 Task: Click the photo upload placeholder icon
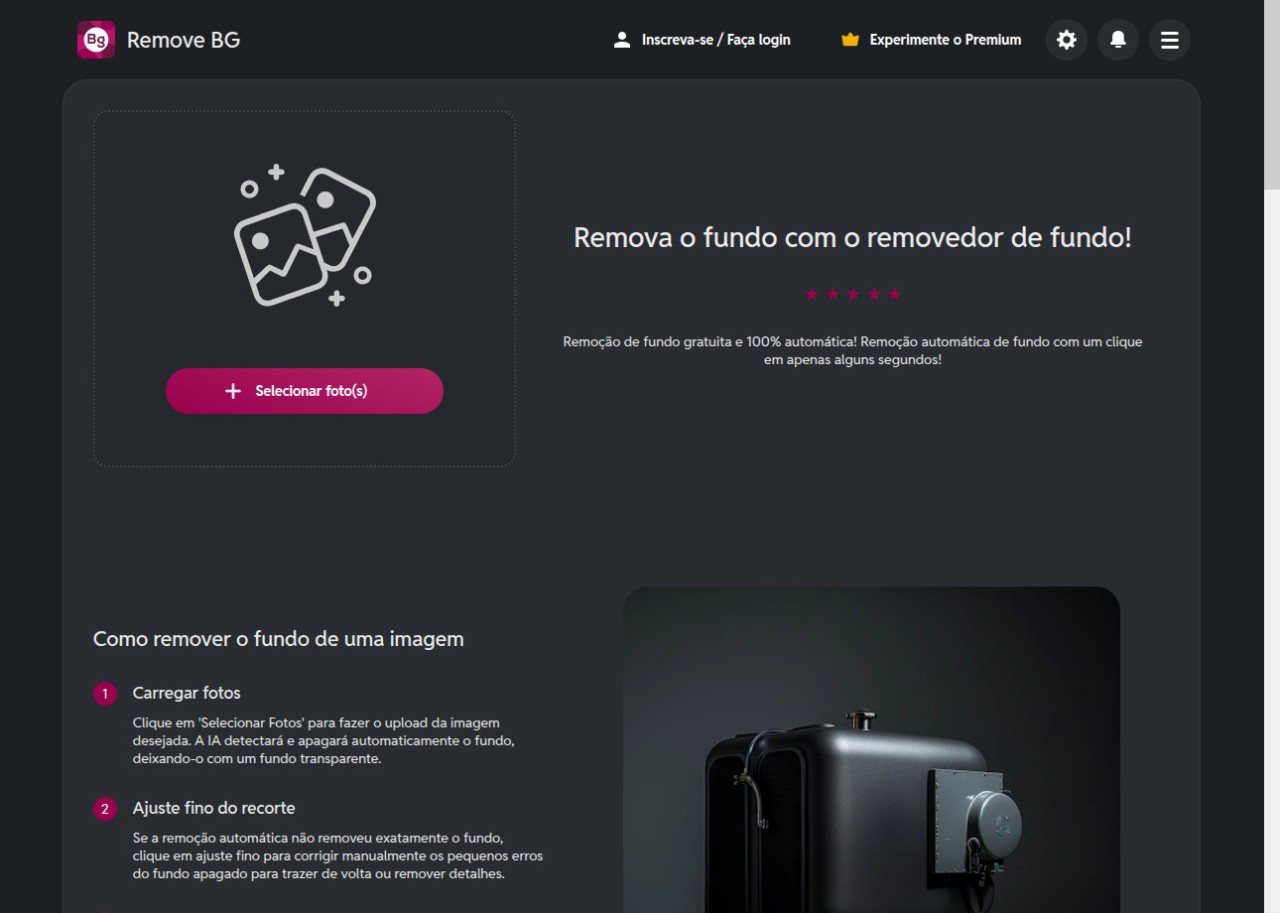point(305,236)
